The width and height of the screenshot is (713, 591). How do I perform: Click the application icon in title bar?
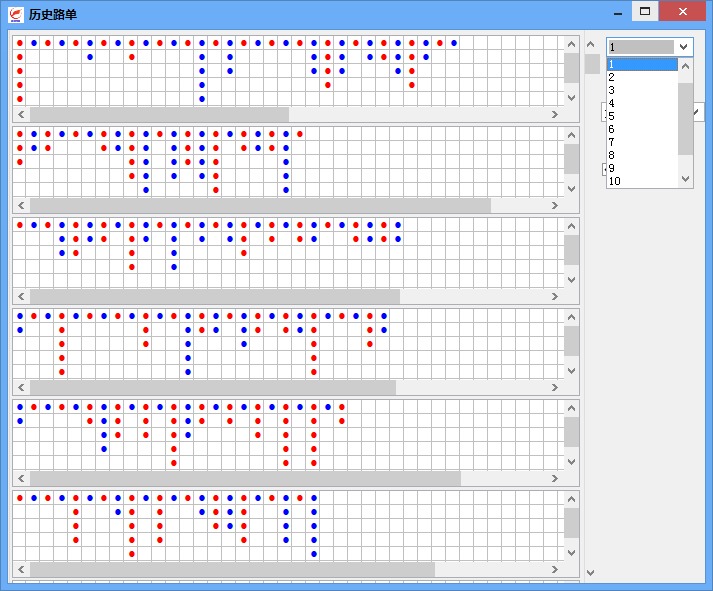click(x=15, y=14)
